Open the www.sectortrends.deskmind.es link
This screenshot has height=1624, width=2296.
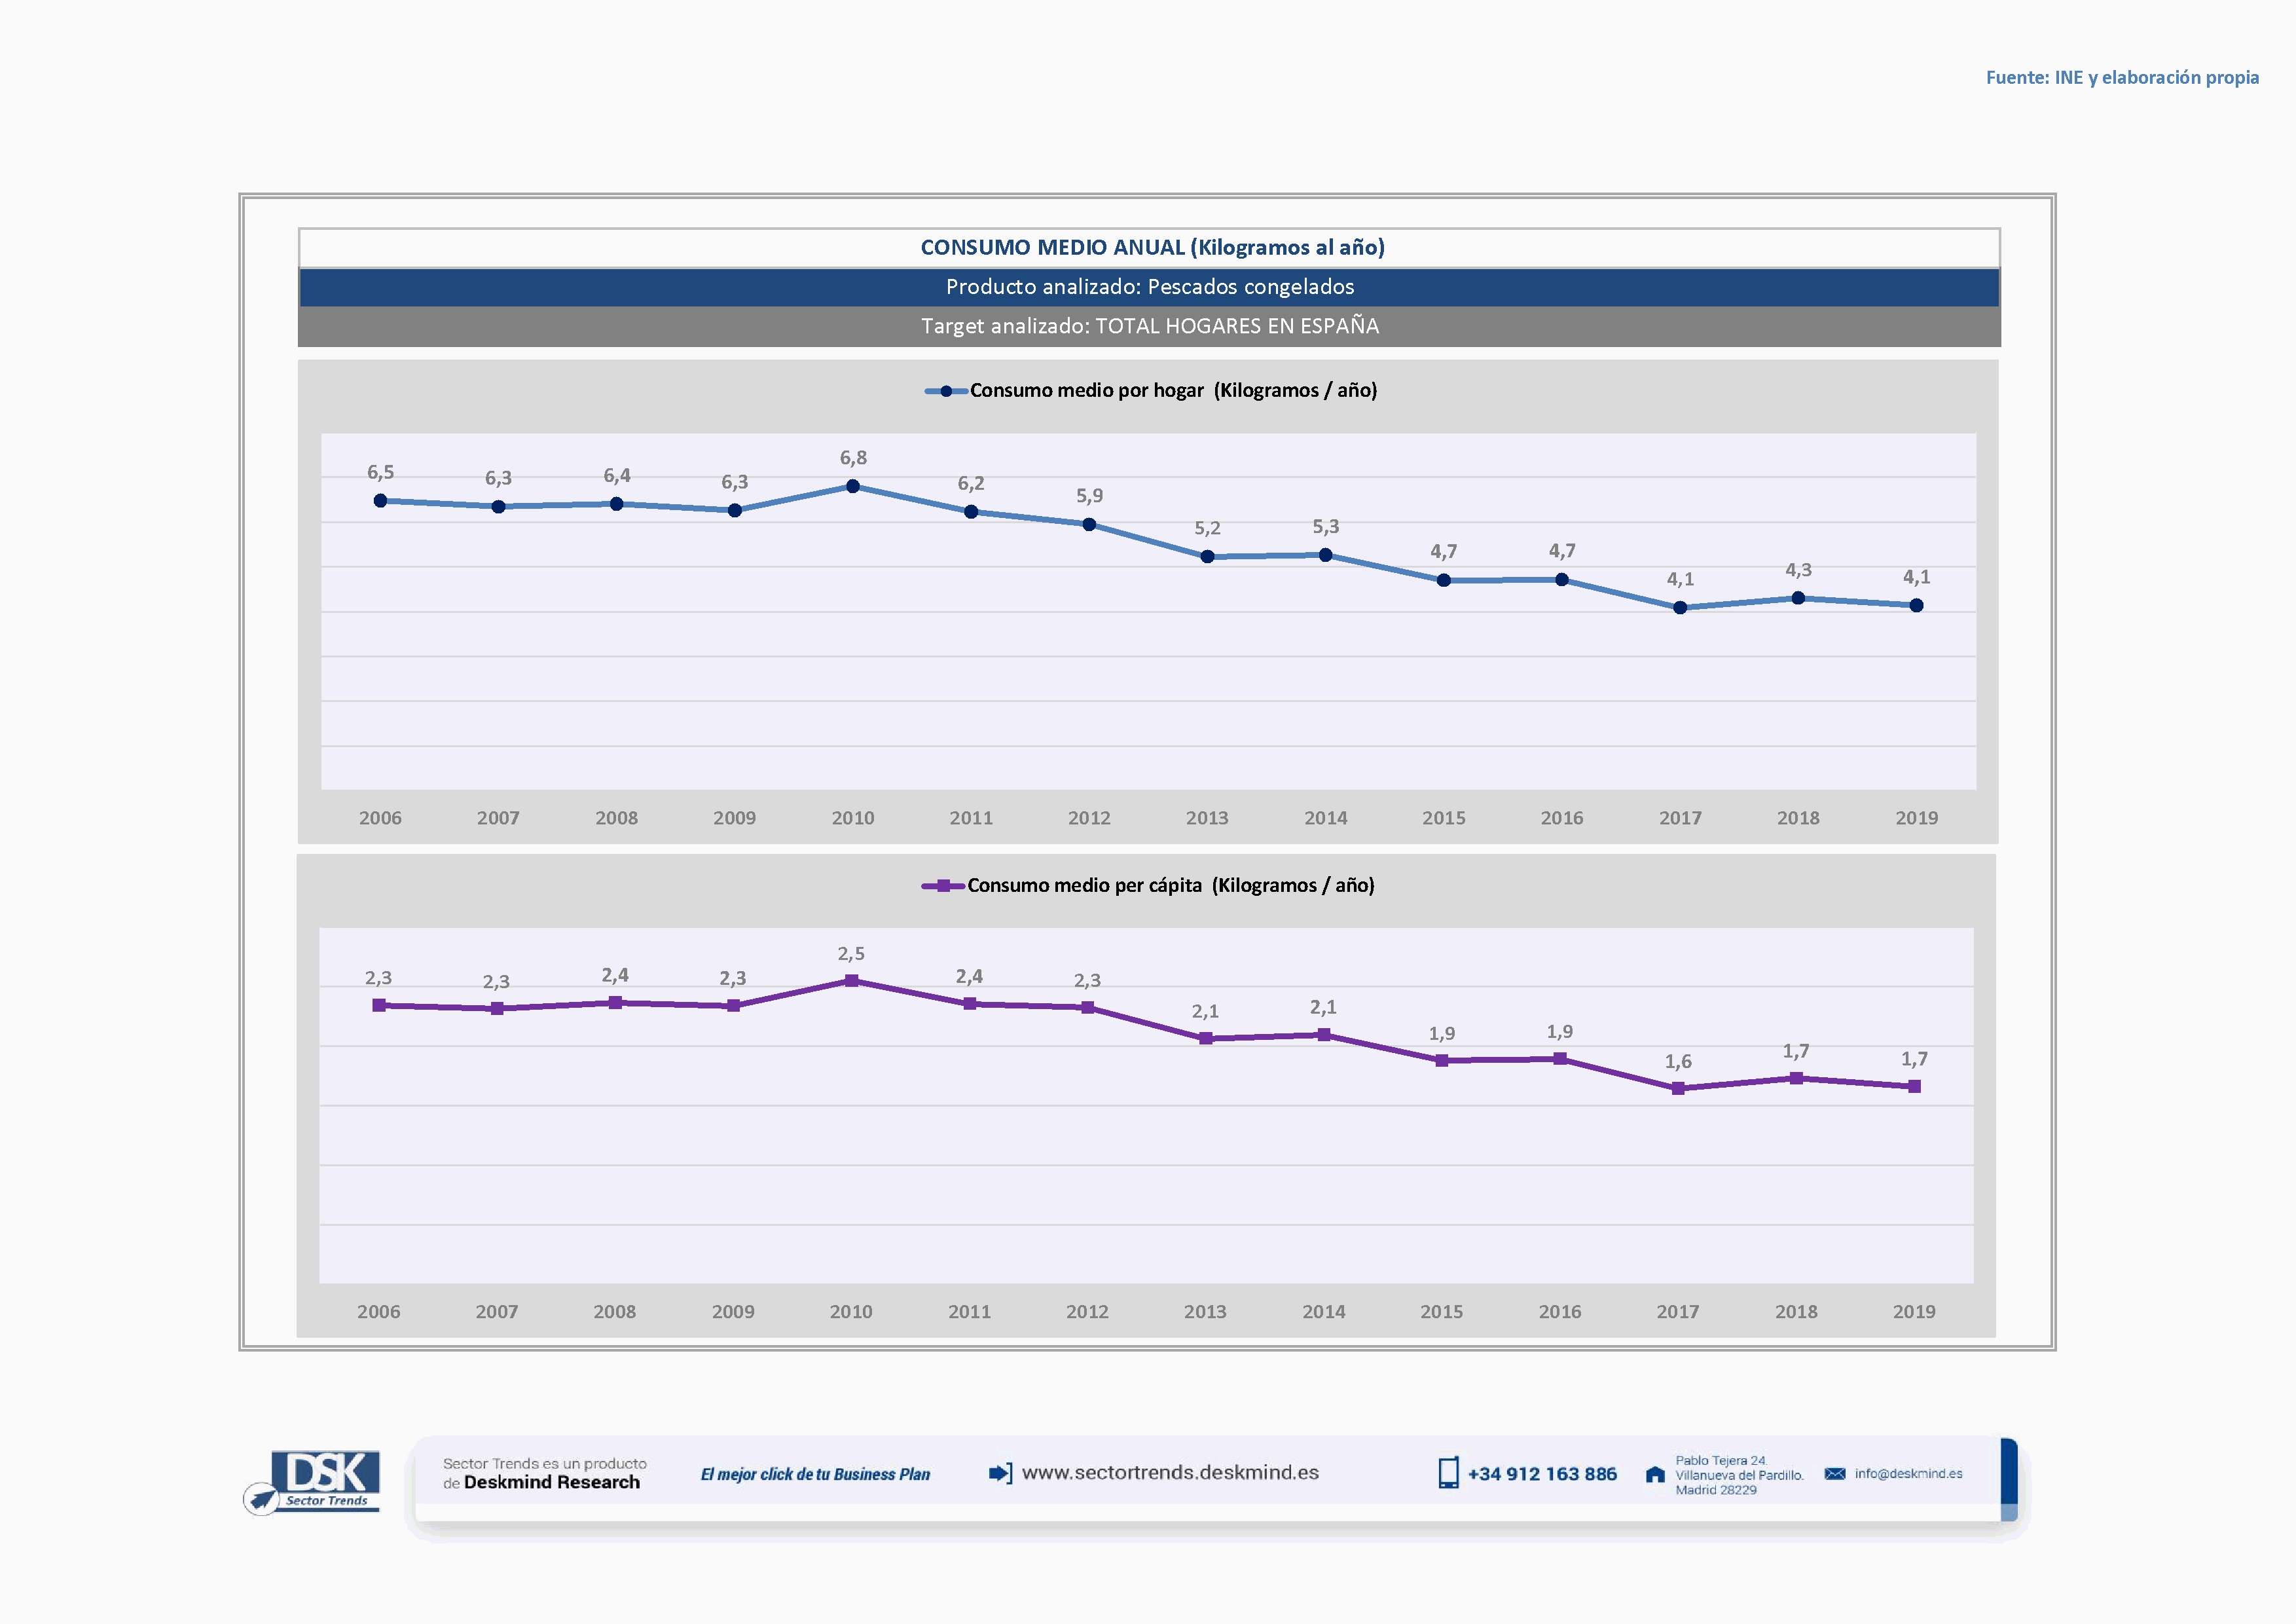pyautogui.click(x=1170, y=1472)
